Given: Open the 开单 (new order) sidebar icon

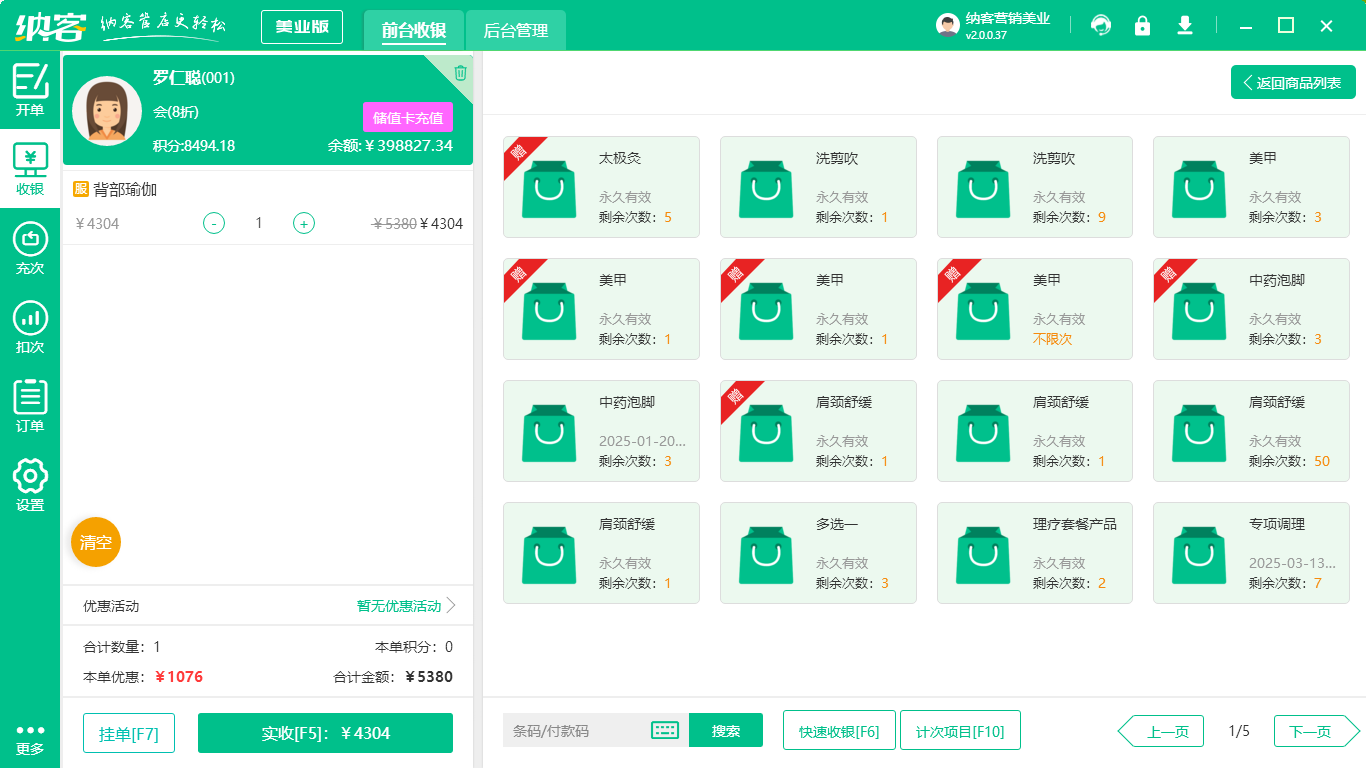Looking at the screenshot, I should (29, 91).
